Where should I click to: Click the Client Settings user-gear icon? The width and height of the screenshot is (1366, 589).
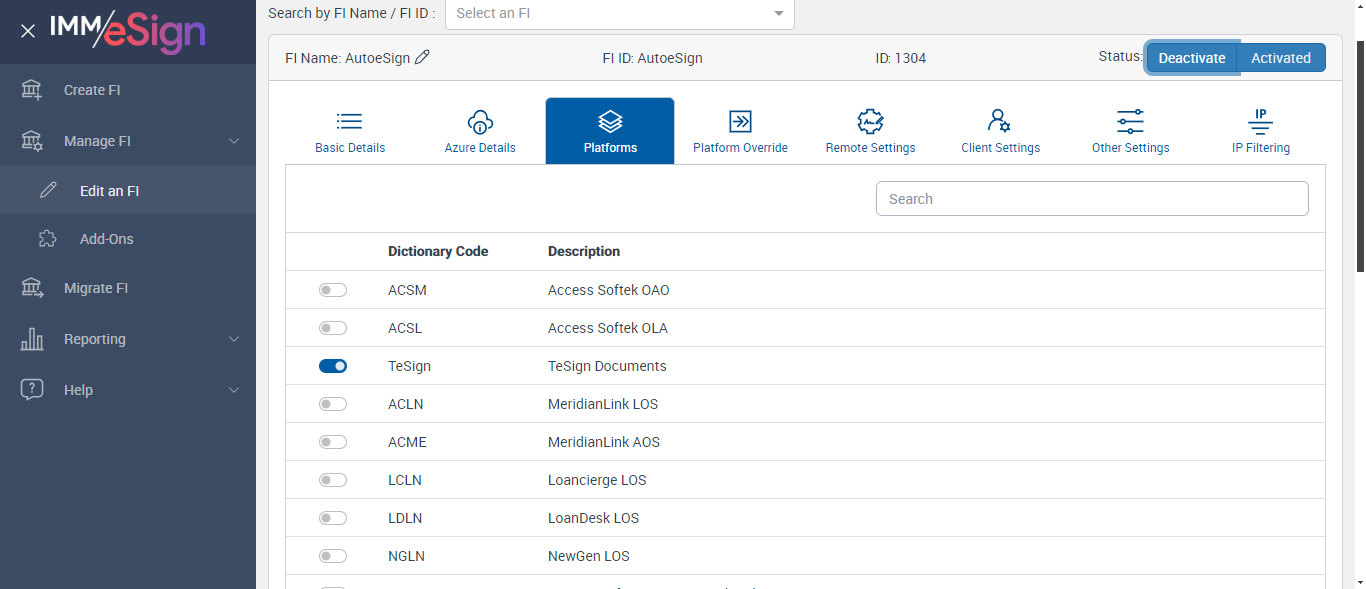[x=999, y=122]
